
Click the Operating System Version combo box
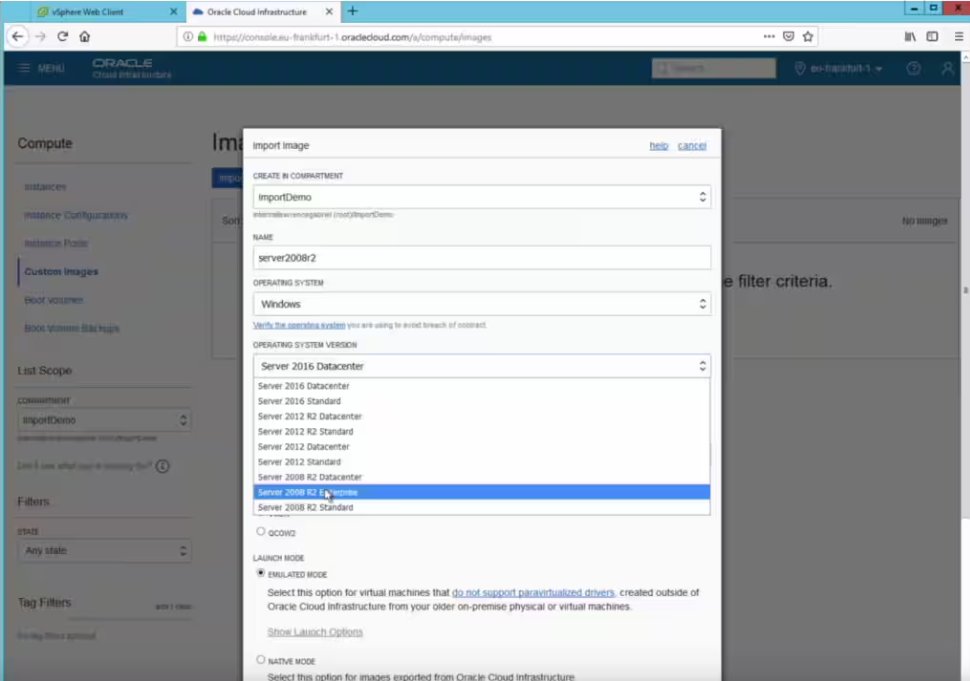(481, 366)
